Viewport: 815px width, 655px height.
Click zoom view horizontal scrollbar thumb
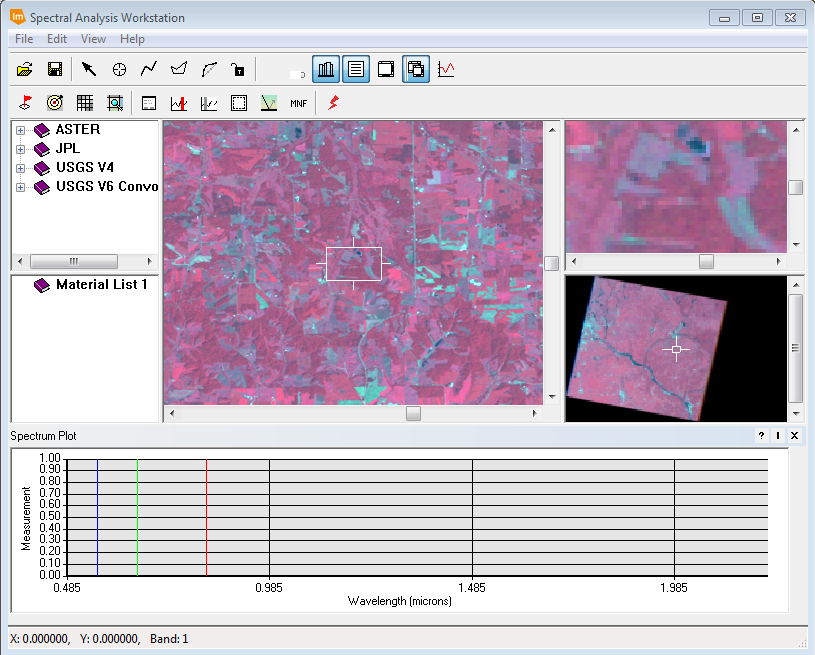(x=706, y=261)
